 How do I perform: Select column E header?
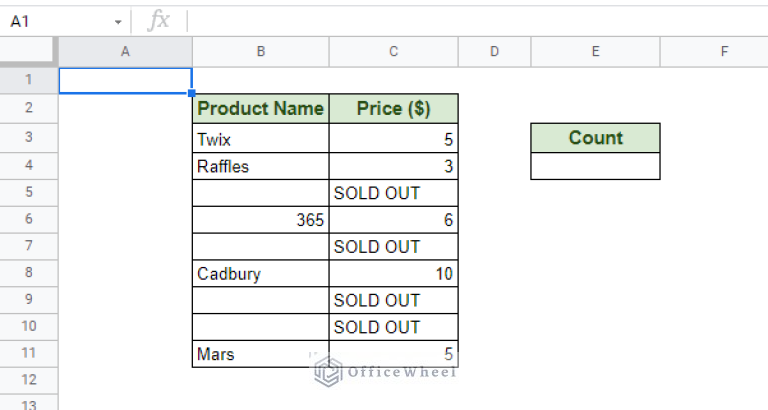(596, 51)
